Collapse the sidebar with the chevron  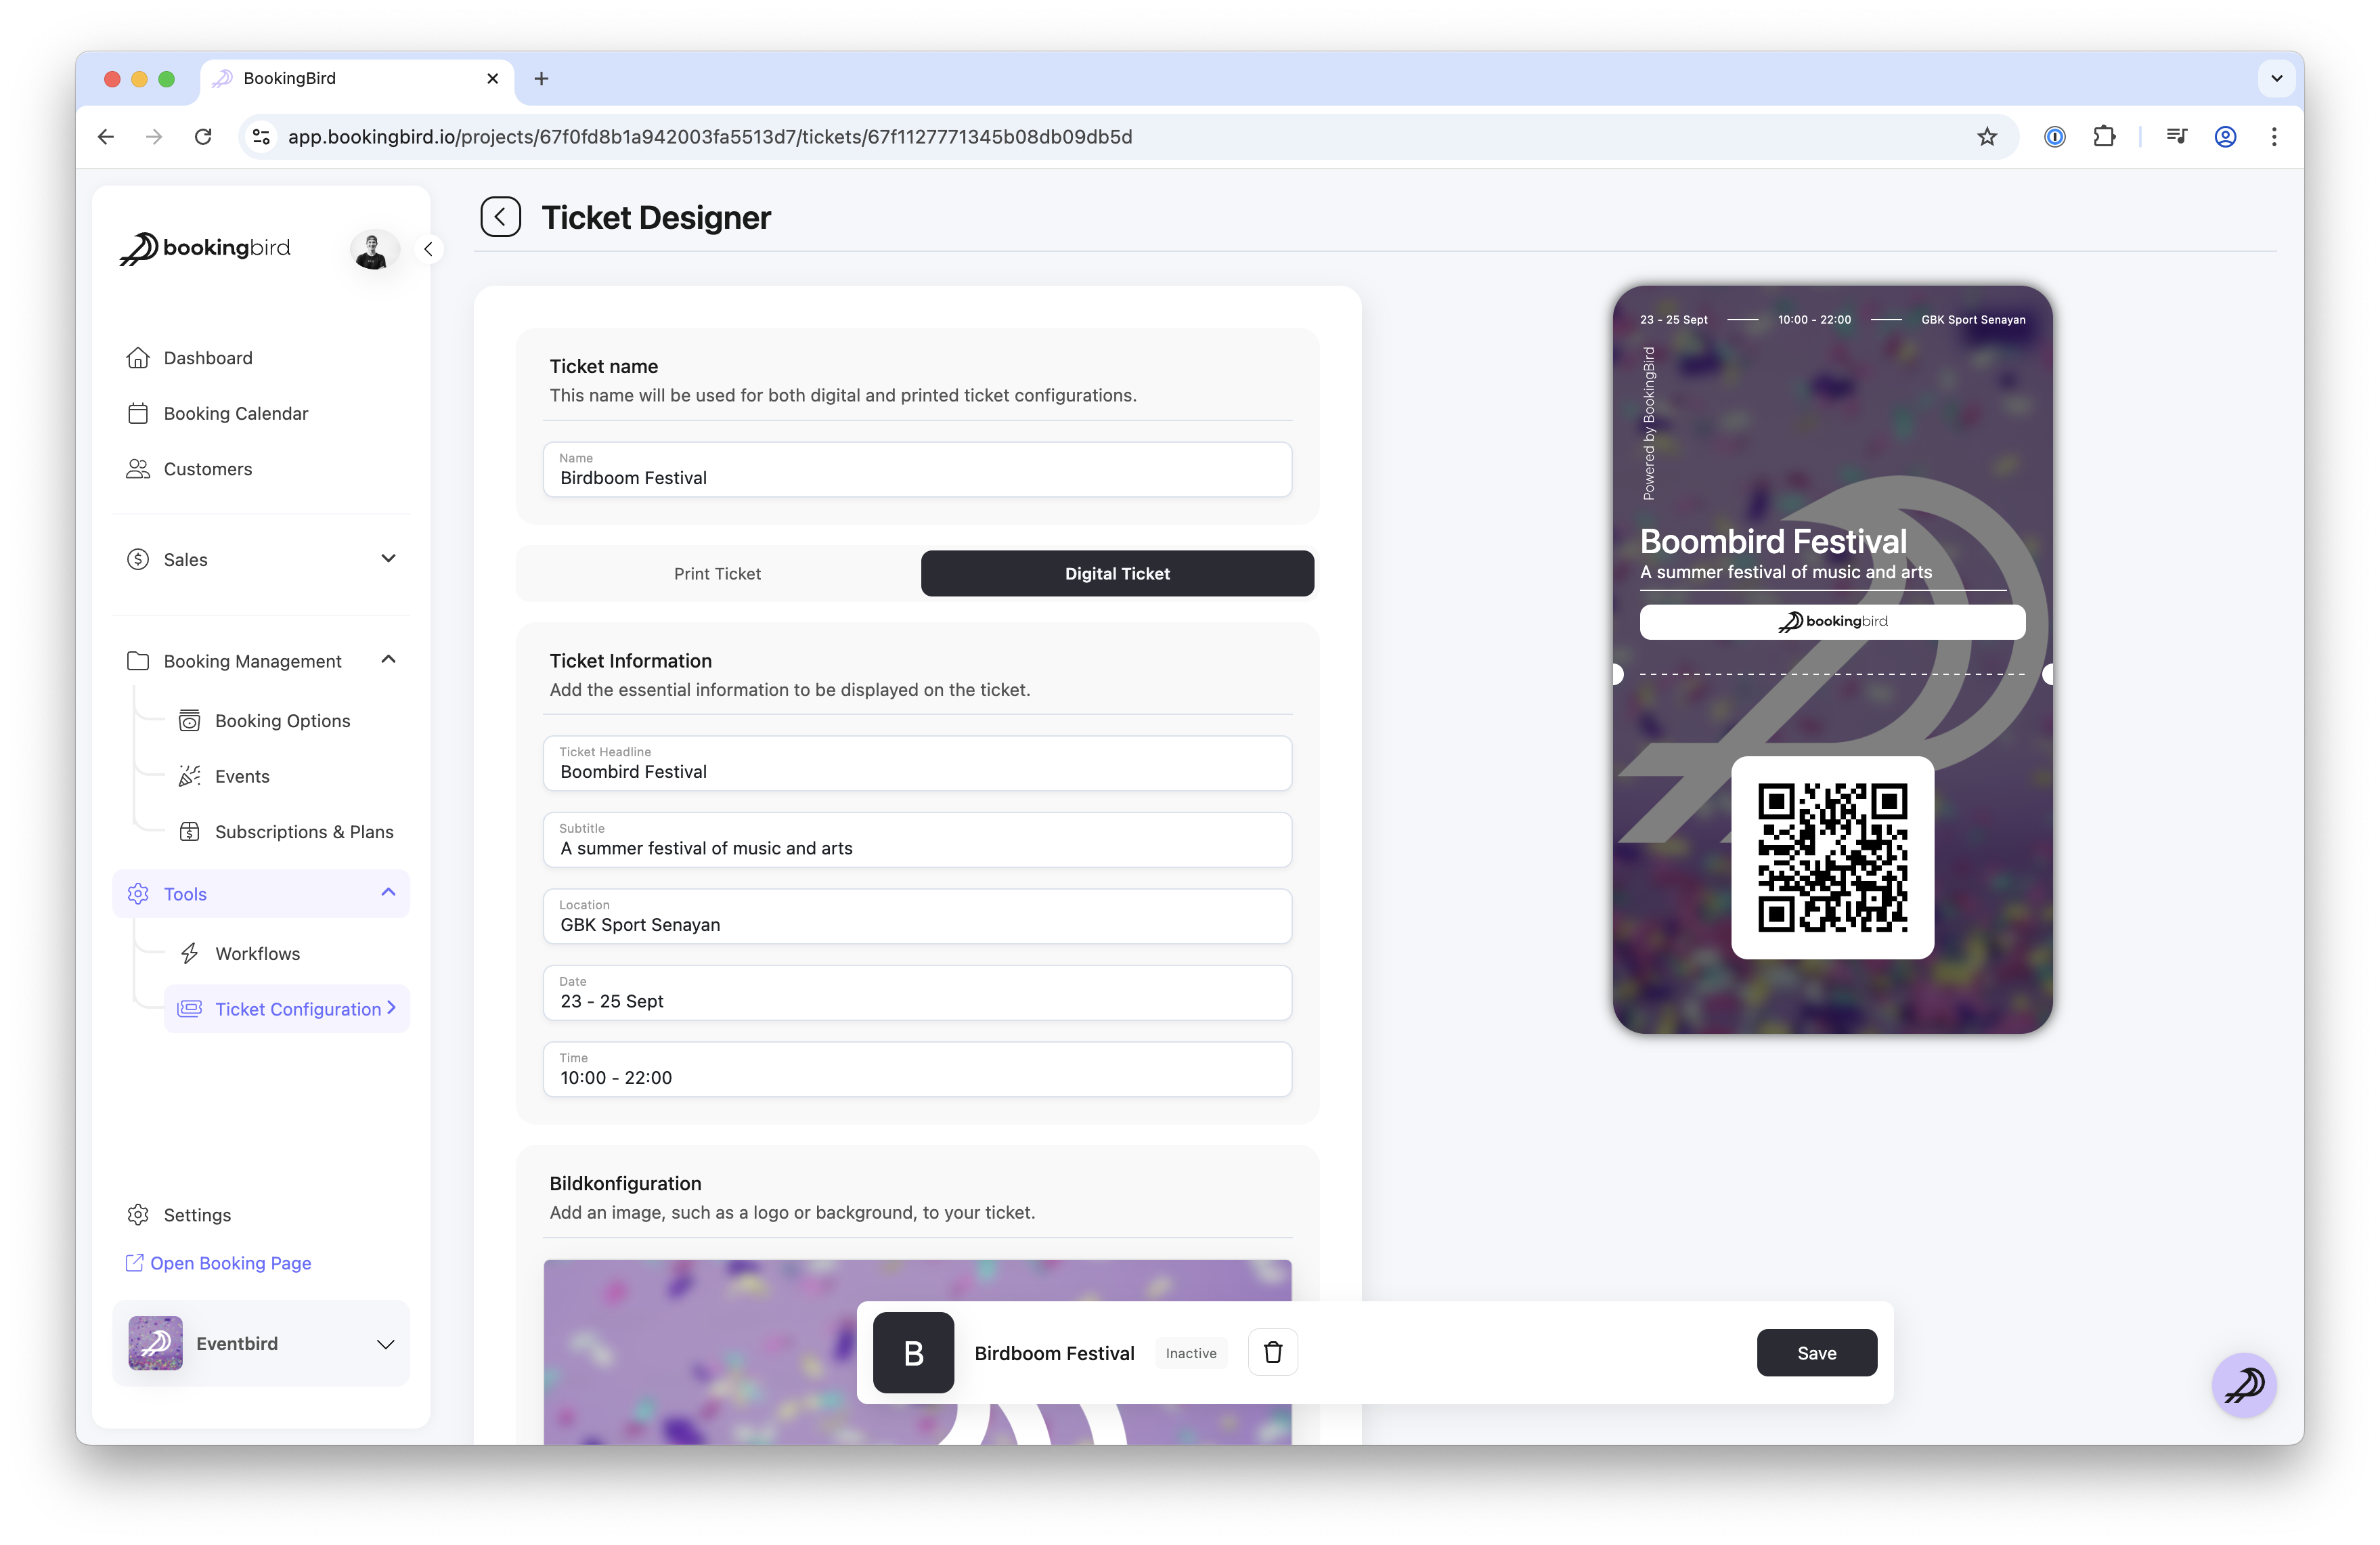(428, 249)
